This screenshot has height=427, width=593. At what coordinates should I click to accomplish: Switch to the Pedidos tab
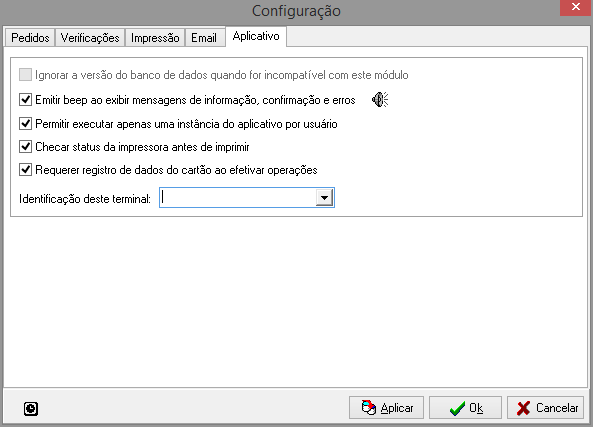point(30,38)
